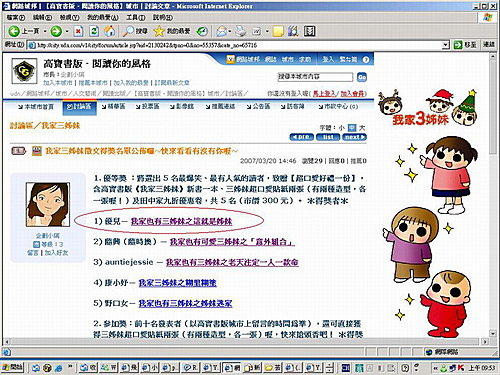Switch to the 本城市首頁 tab

(x=36, y=107)
